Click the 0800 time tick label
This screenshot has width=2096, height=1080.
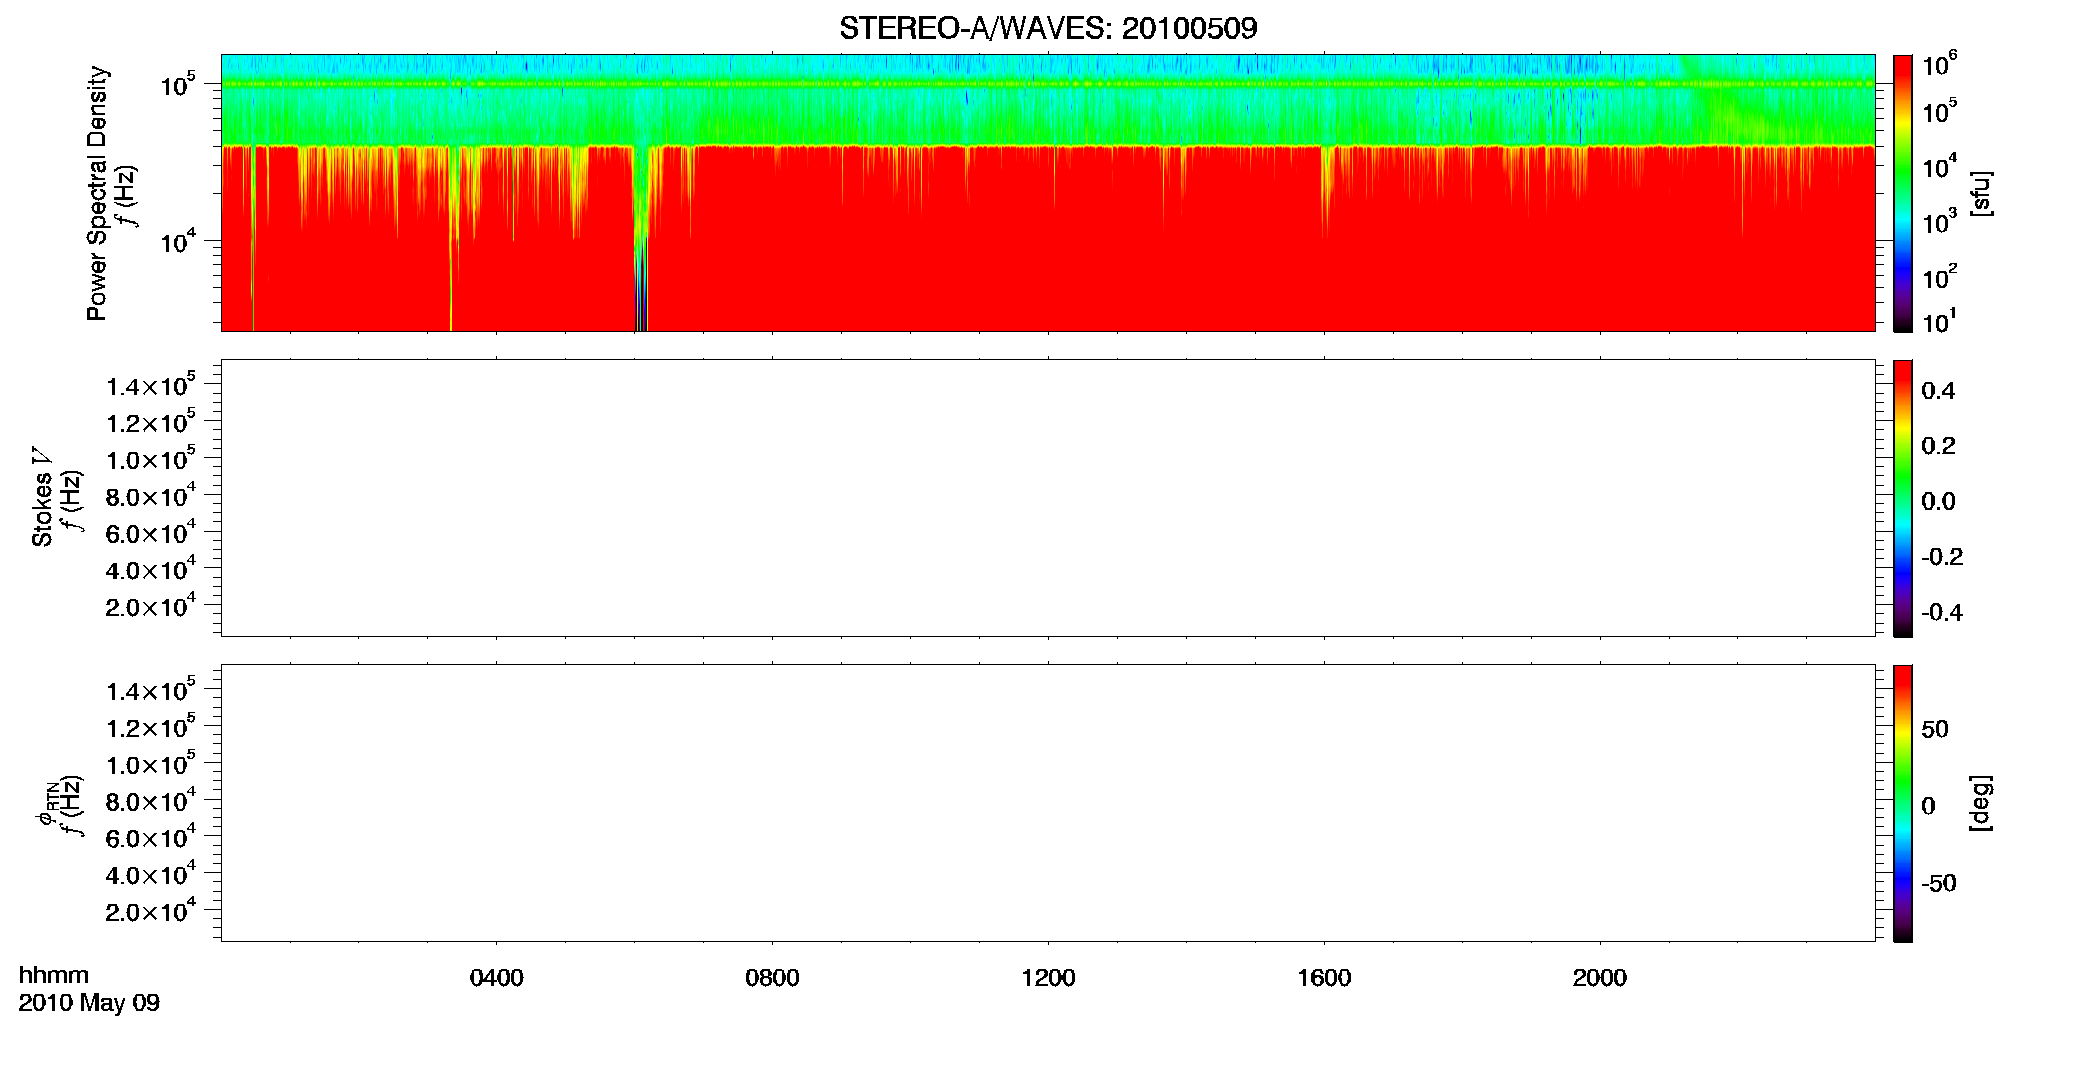772,978
